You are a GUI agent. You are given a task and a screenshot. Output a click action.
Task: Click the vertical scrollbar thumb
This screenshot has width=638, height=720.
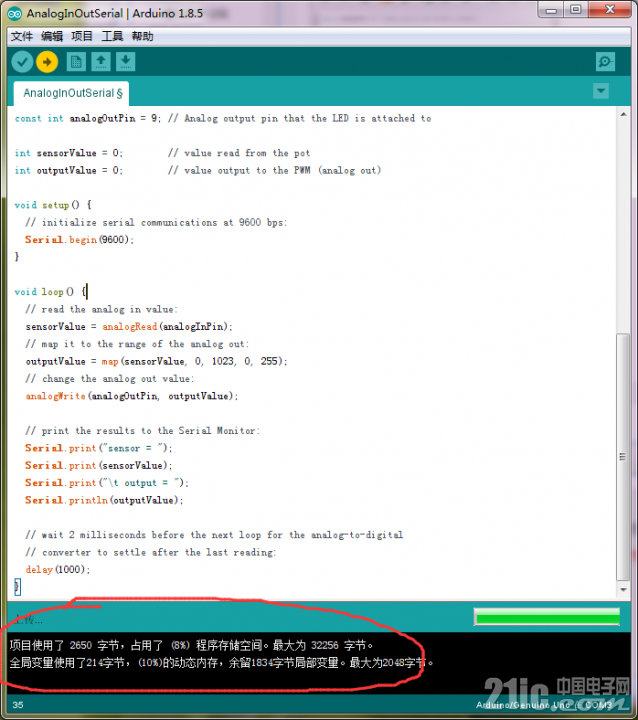click(x=623, y=457)
